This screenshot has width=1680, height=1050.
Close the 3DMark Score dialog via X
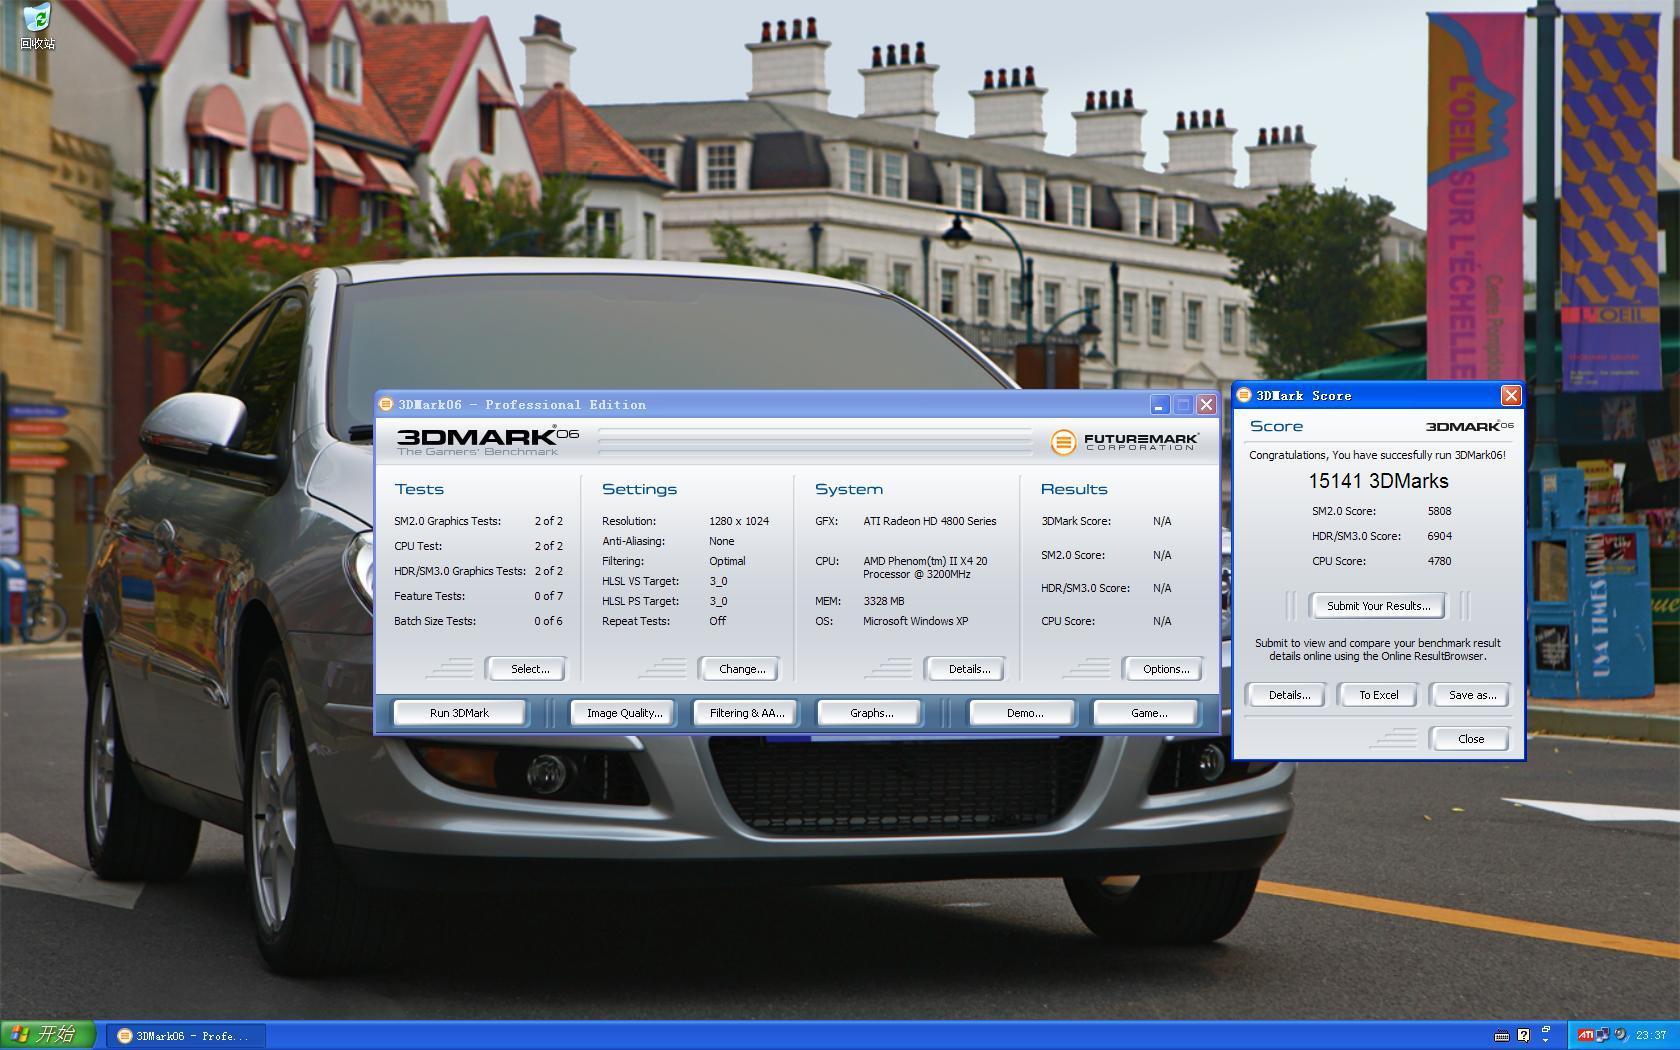coord(1511,396)
